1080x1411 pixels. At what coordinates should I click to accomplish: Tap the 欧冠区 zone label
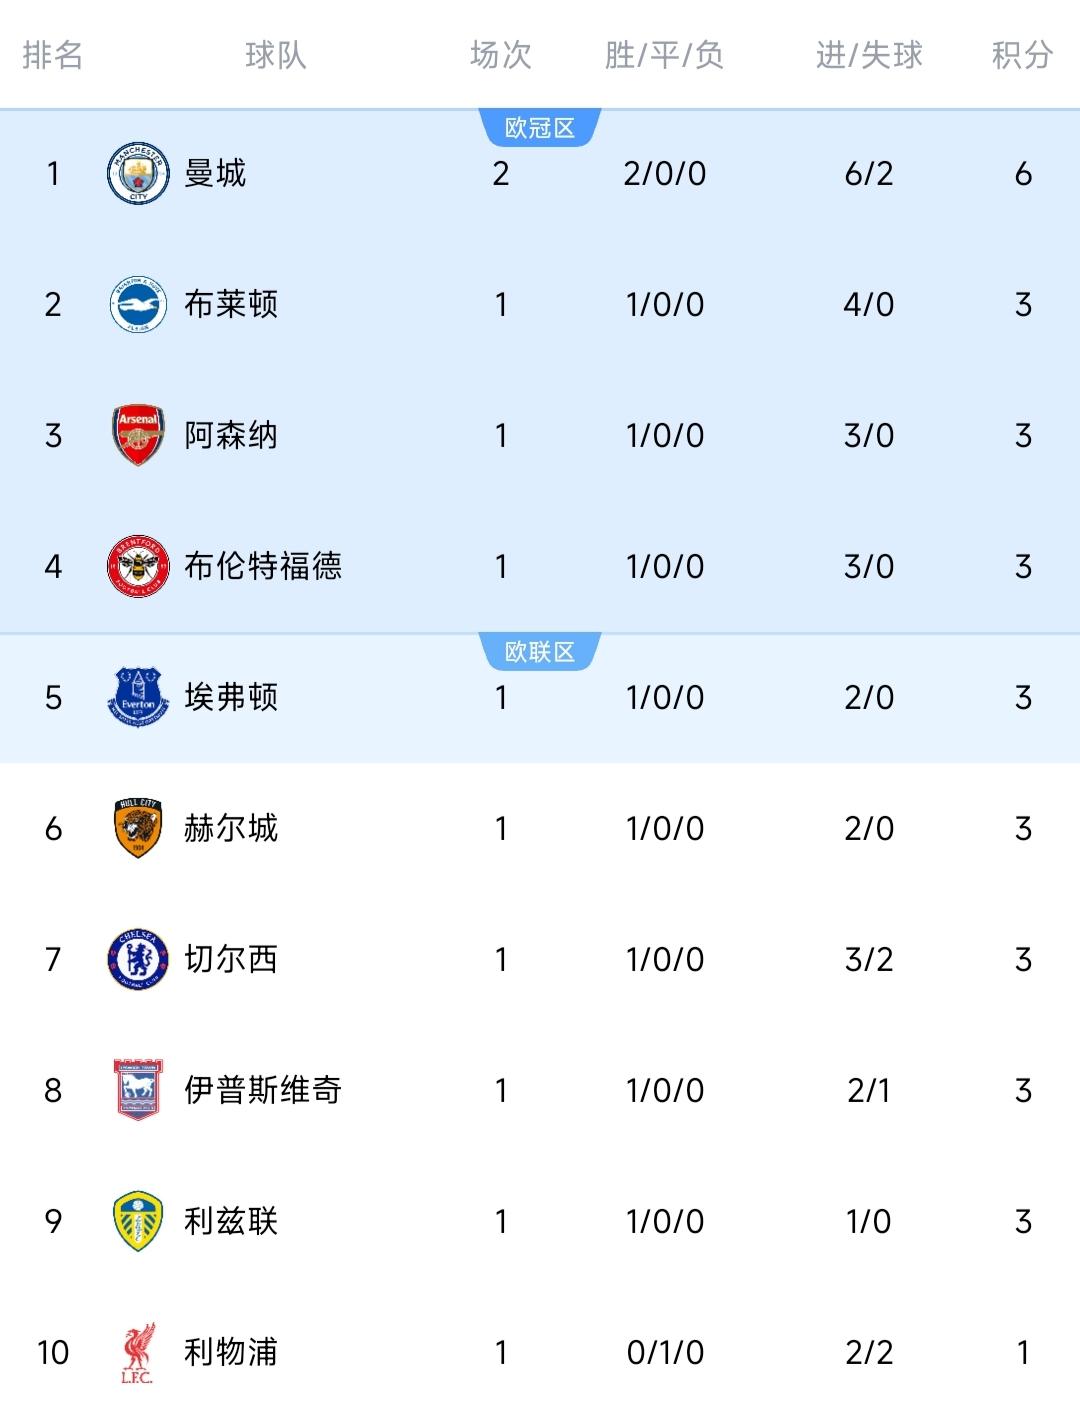point(540,128)
